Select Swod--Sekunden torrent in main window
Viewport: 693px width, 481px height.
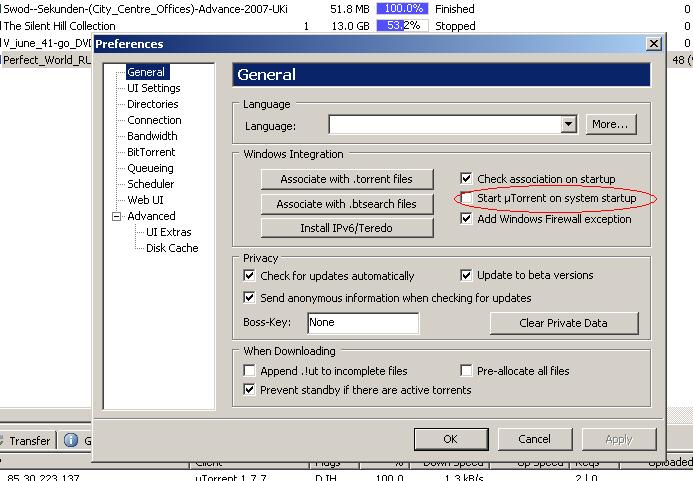[145, 9]
